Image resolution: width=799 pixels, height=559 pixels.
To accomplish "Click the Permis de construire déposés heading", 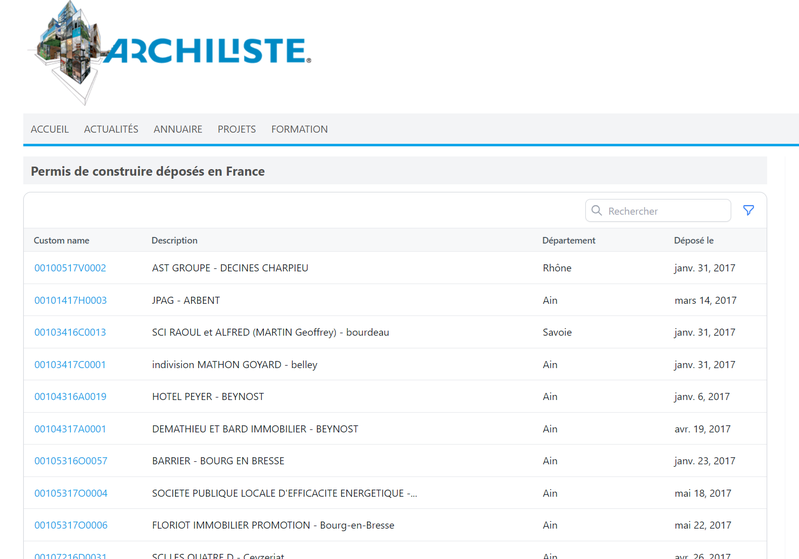I will tap(148, 171).
